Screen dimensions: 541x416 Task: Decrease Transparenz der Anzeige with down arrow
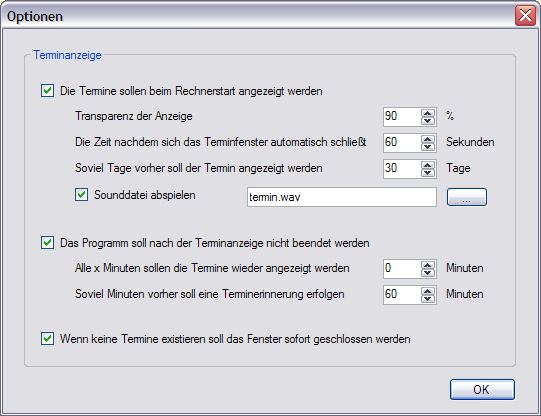(428, 121)
